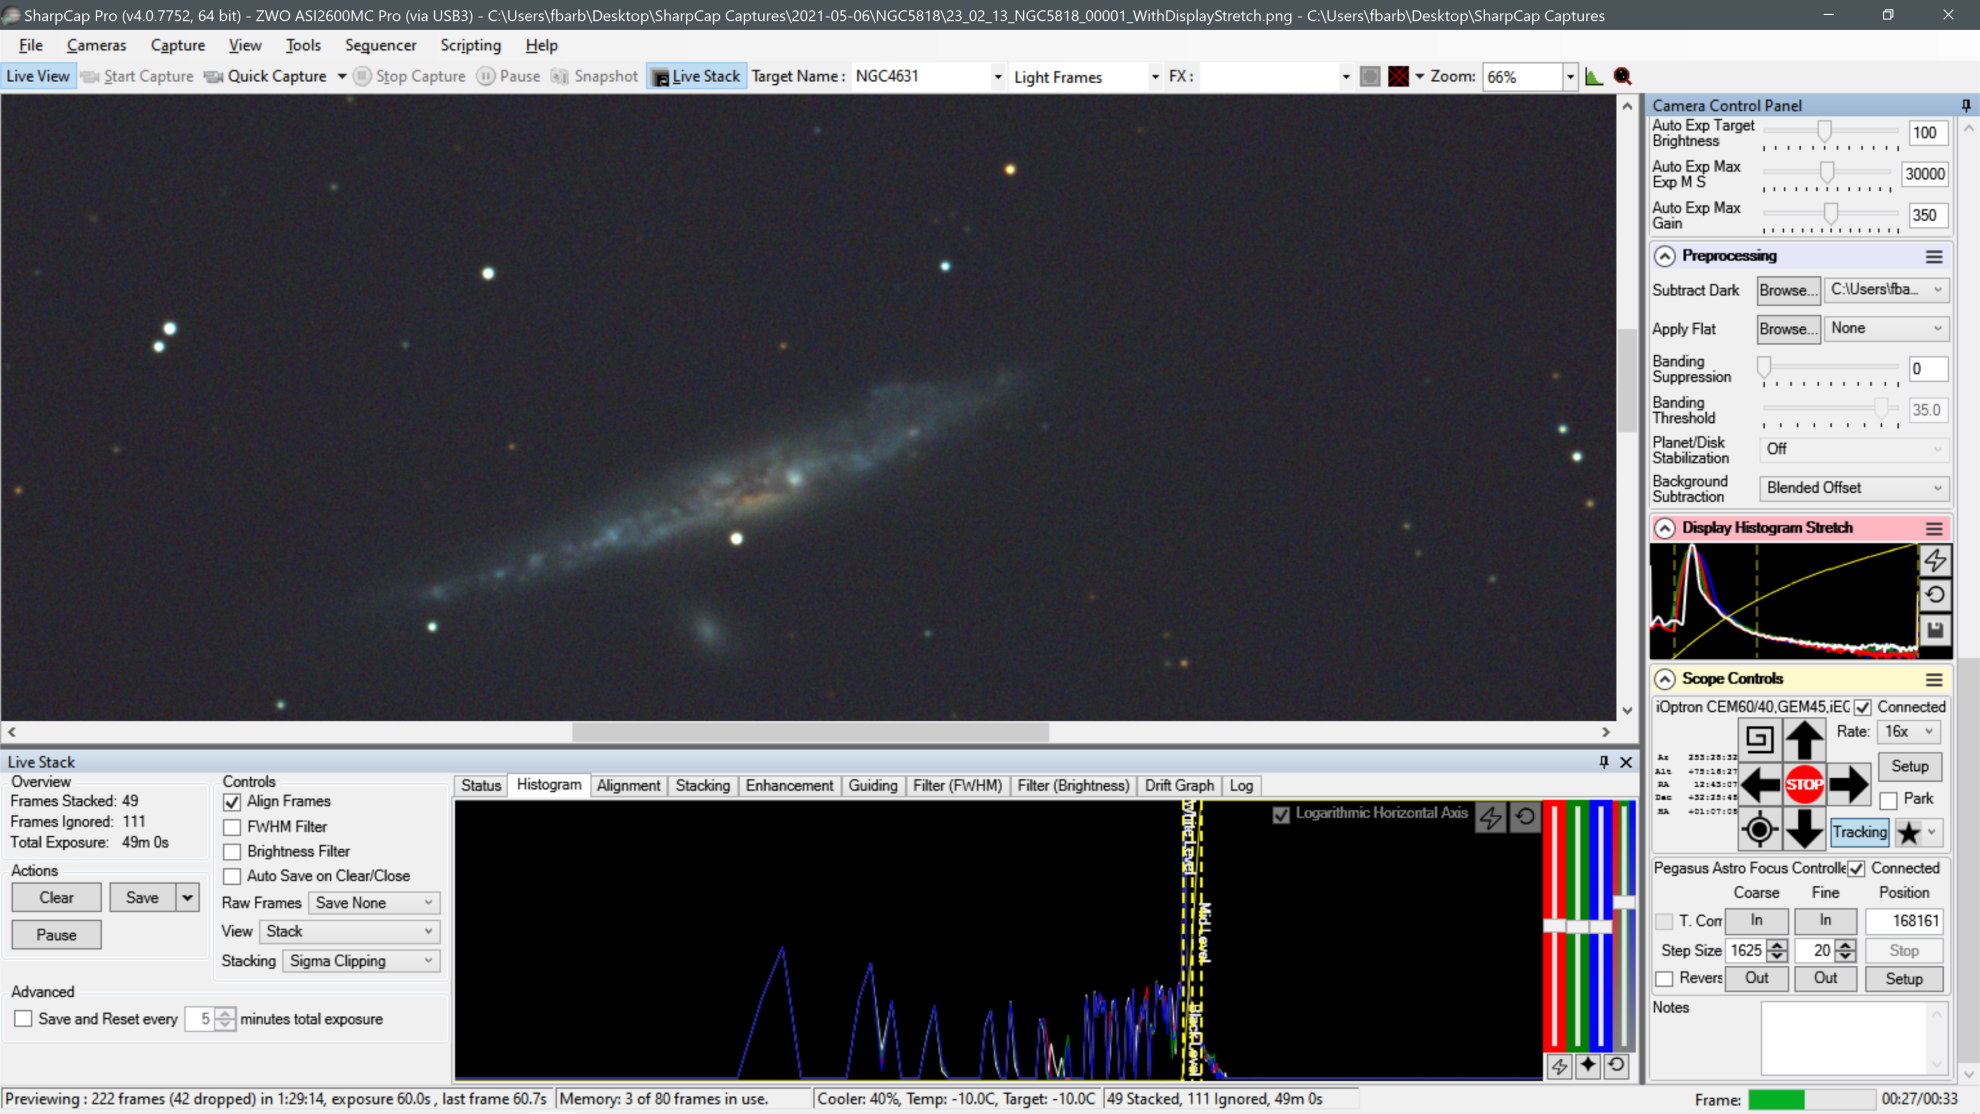The image size is (1980, 1114).
Task: Save the display stretch settings icon
Action: point(1935,630)
